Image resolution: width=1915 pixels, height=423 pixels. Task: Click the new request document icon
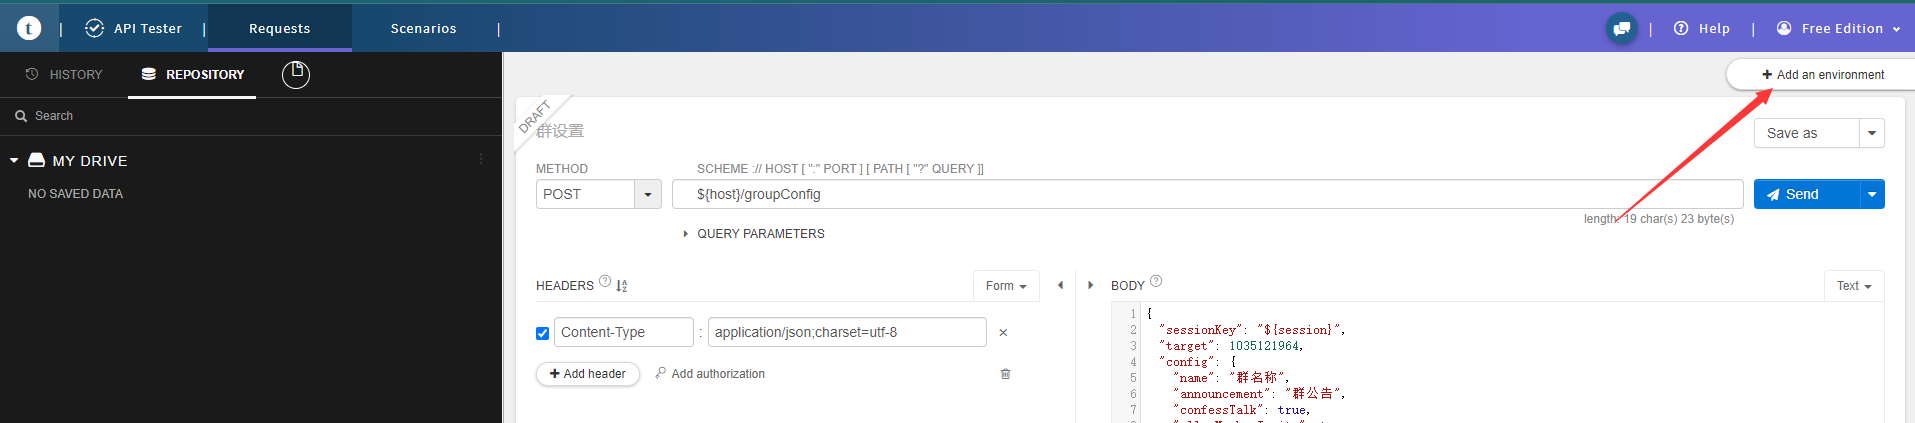(296, 74)
